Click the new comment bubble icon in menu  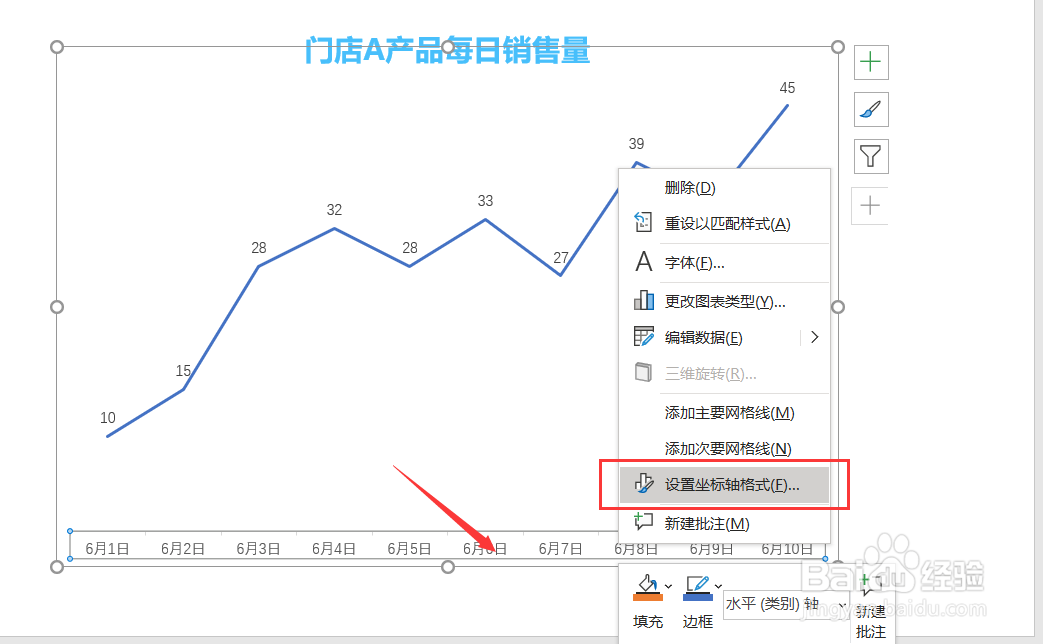643,521
